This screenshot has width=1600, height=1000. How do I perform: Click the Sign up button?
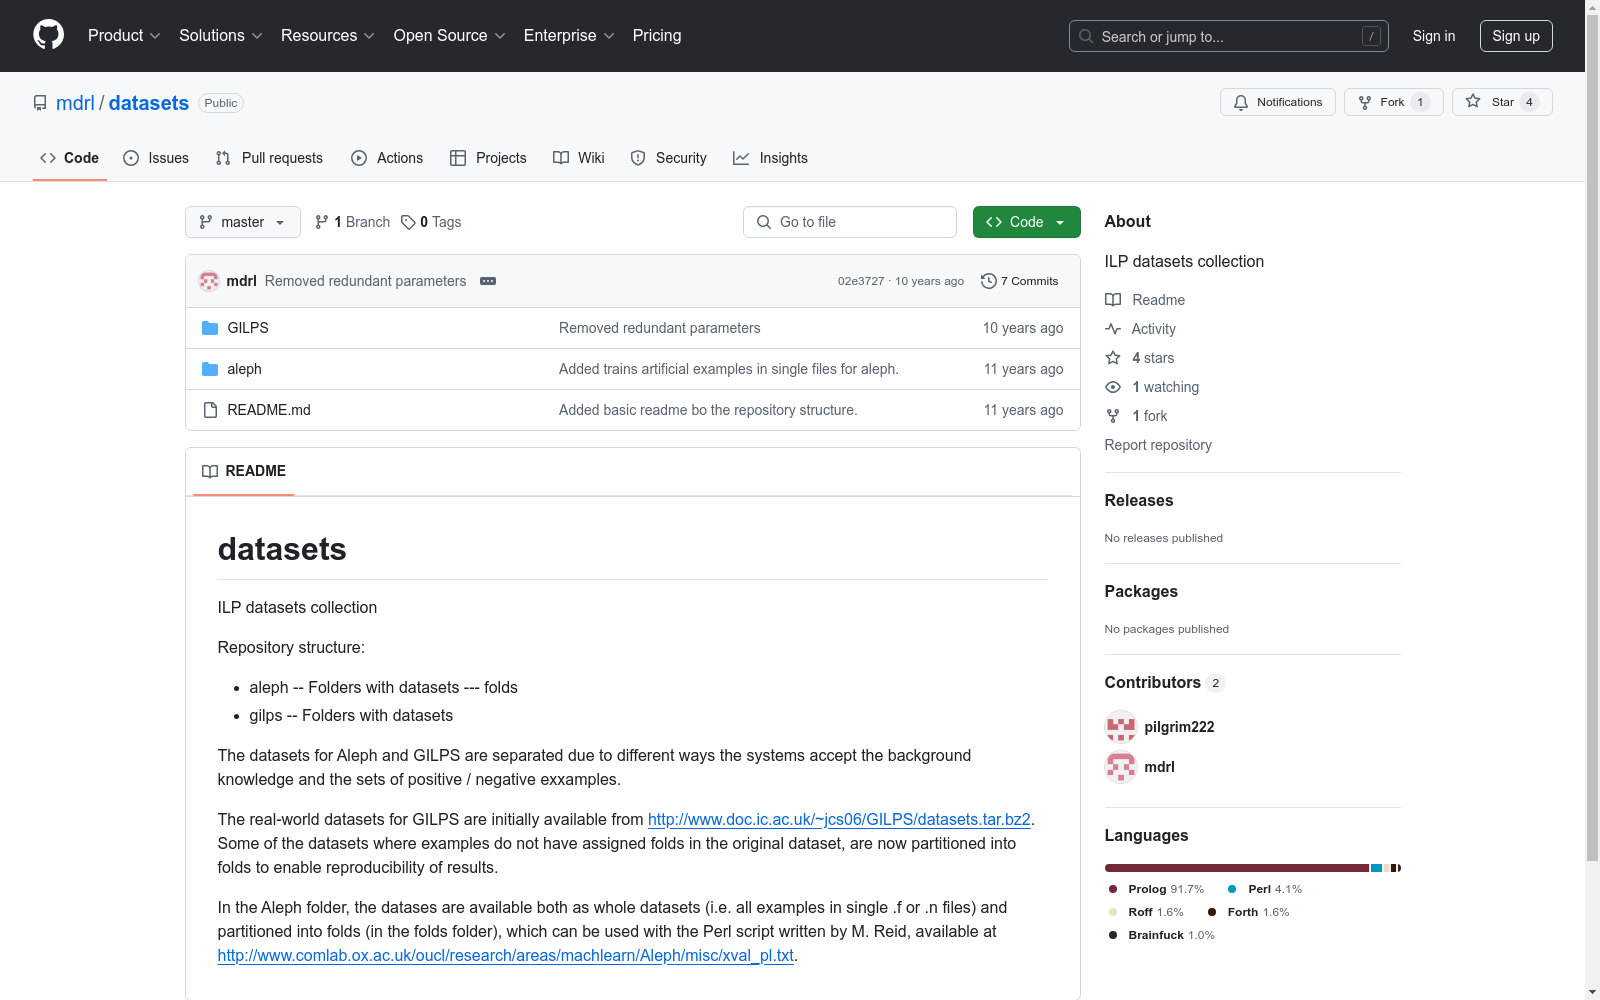(1516, 36)
